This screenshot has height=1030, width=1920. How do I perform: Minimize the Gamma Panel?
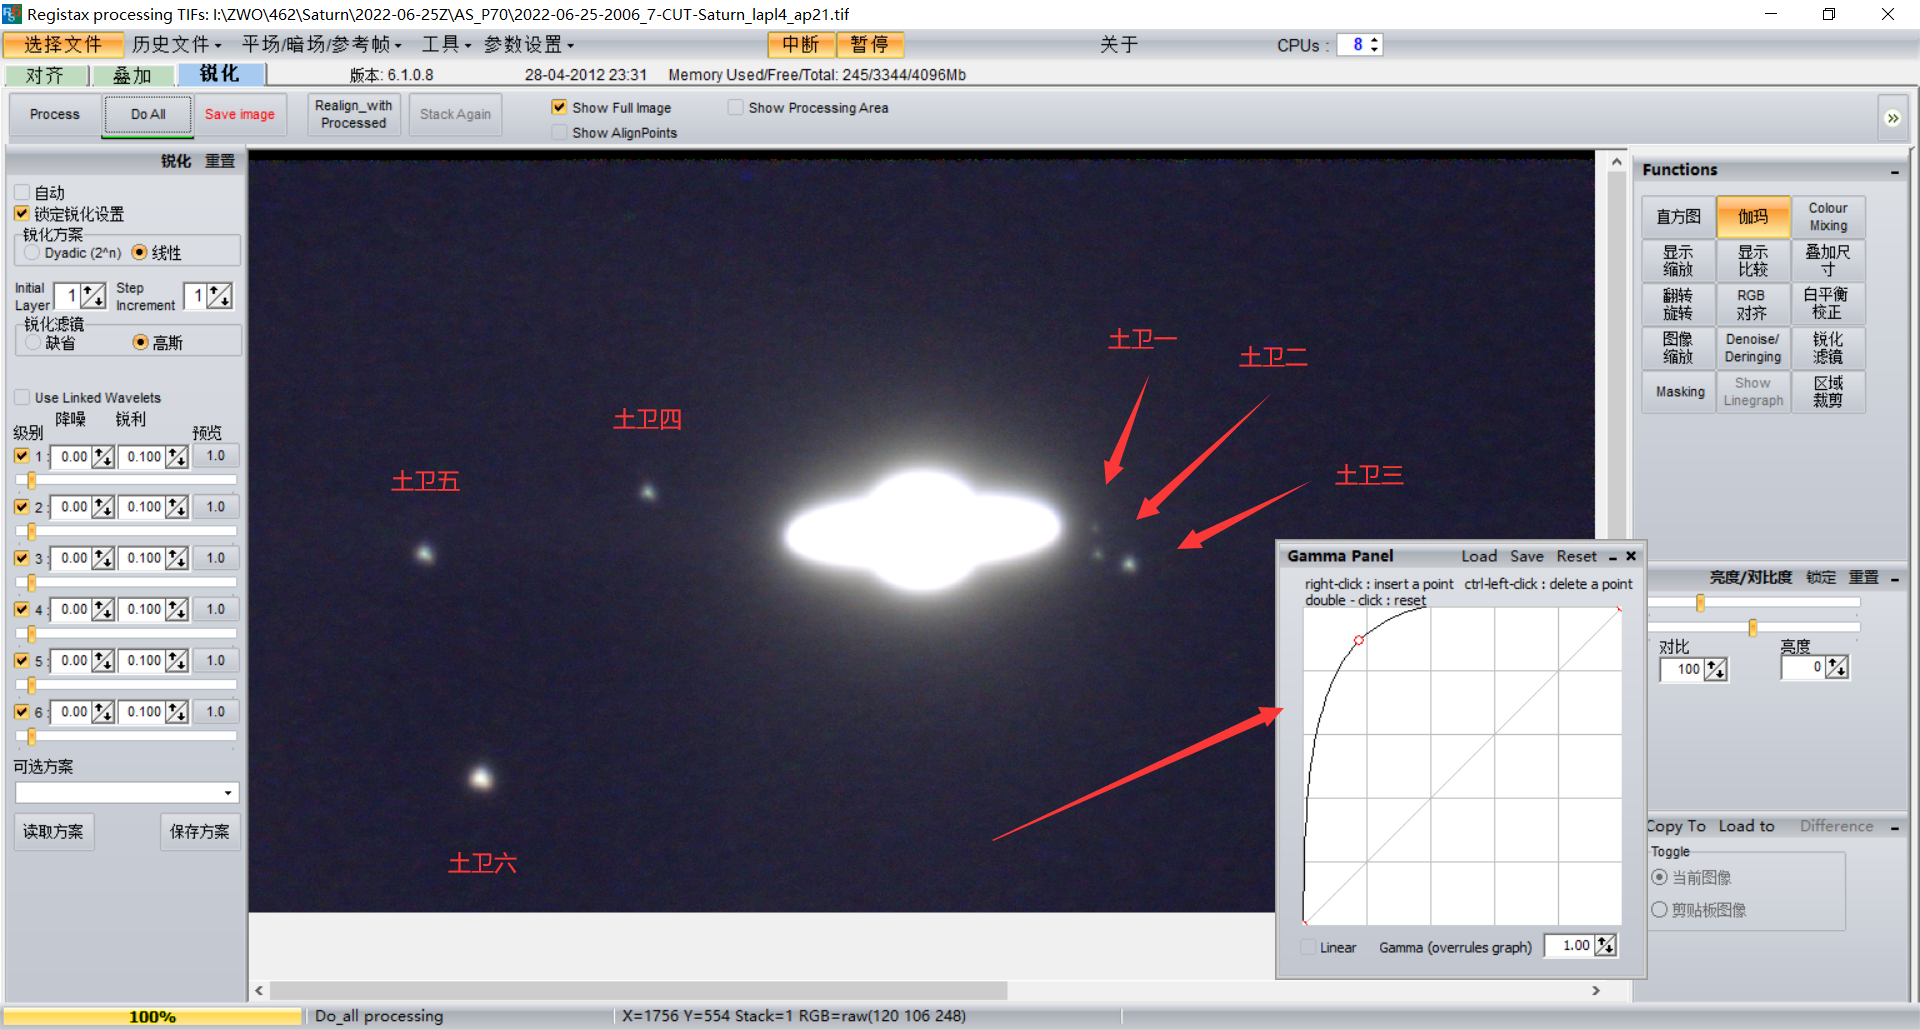(x=1613, y=557)
